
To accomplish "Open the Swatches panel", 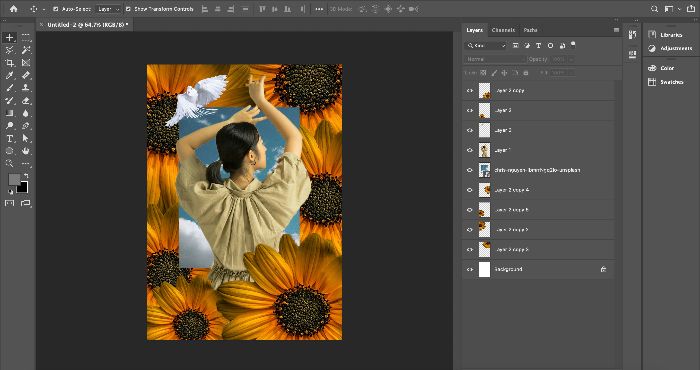I will pyautogui.click(x=666, y=82).
